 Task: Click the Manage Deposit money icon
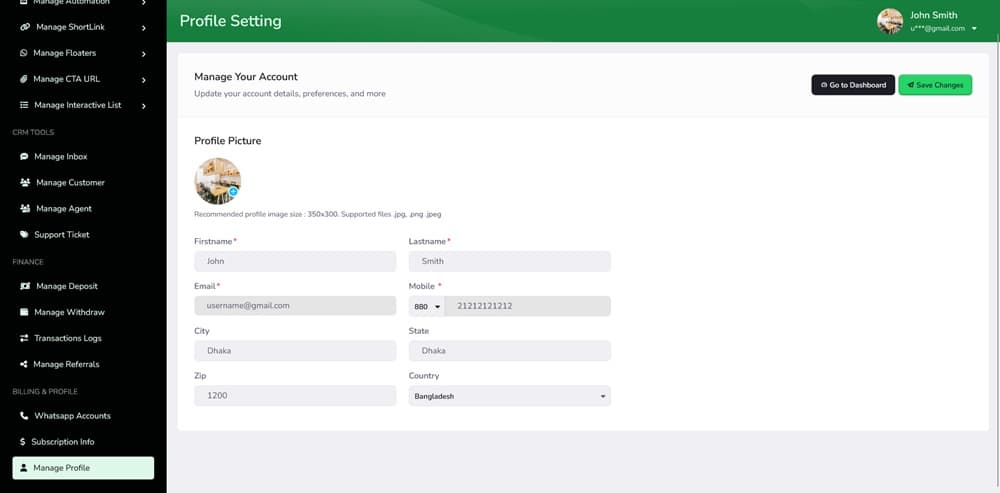[x=24, y=287]
